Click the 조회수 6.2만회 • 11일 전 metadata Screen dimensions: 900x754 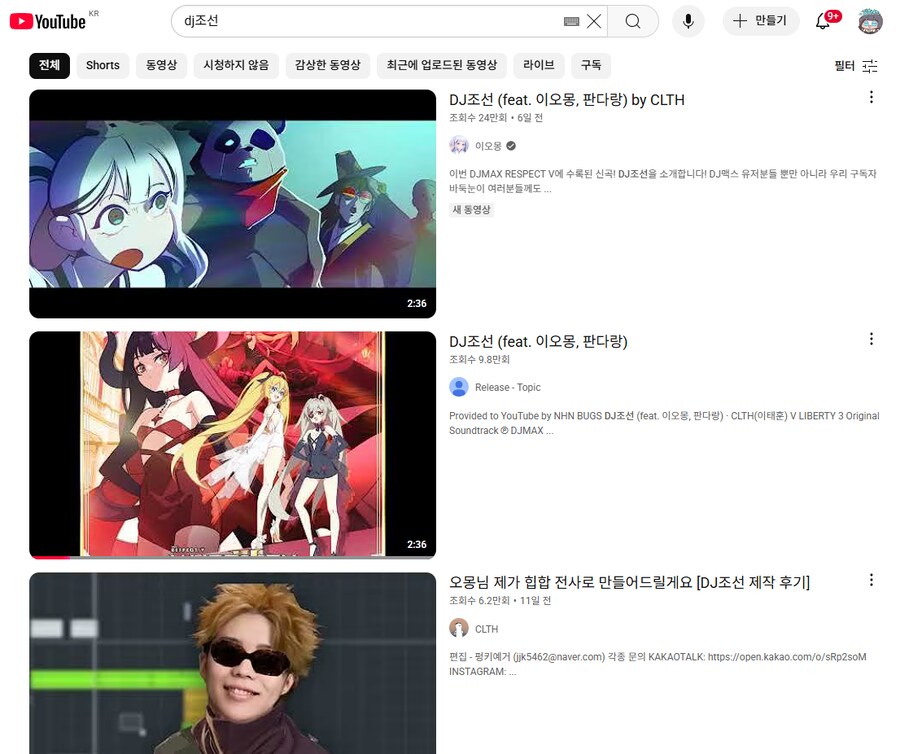[500, 600]
